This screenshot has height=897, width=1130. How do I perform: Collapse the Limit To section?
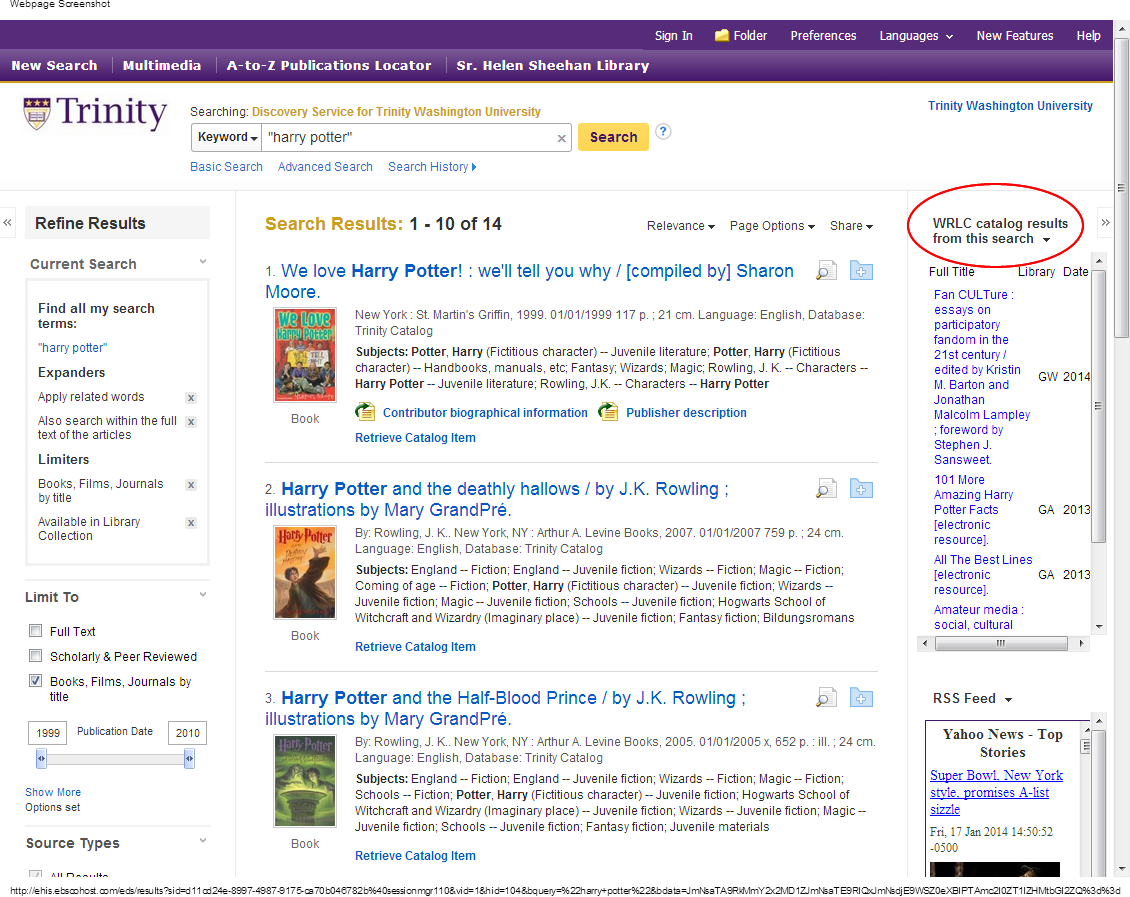(203, 594)
